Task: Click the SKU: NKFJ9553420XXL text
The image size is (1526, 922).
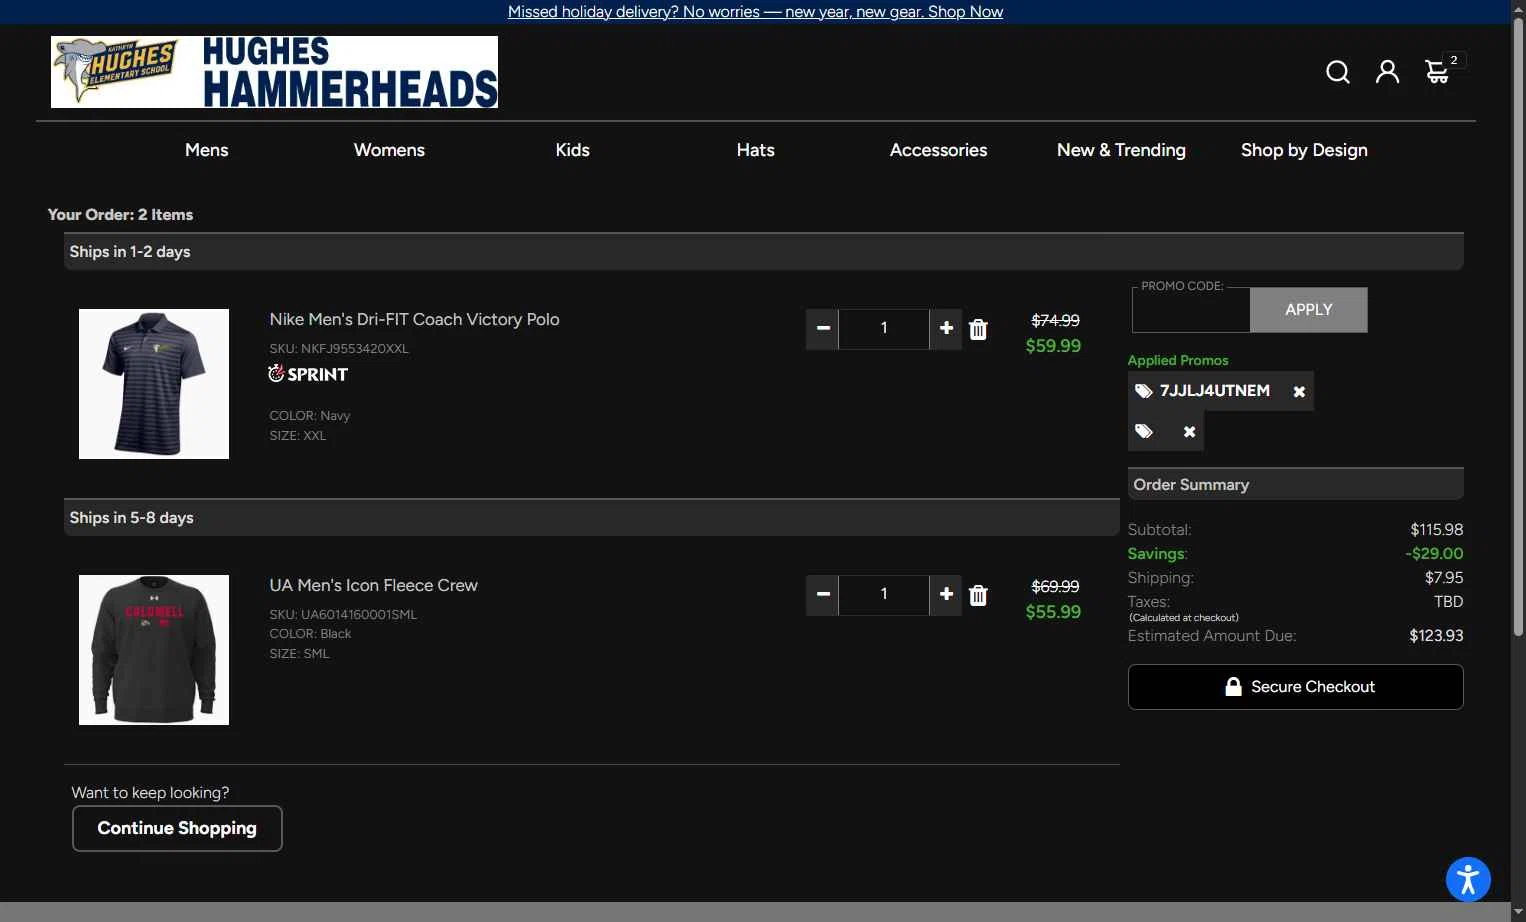Action: tap(339, 349)
